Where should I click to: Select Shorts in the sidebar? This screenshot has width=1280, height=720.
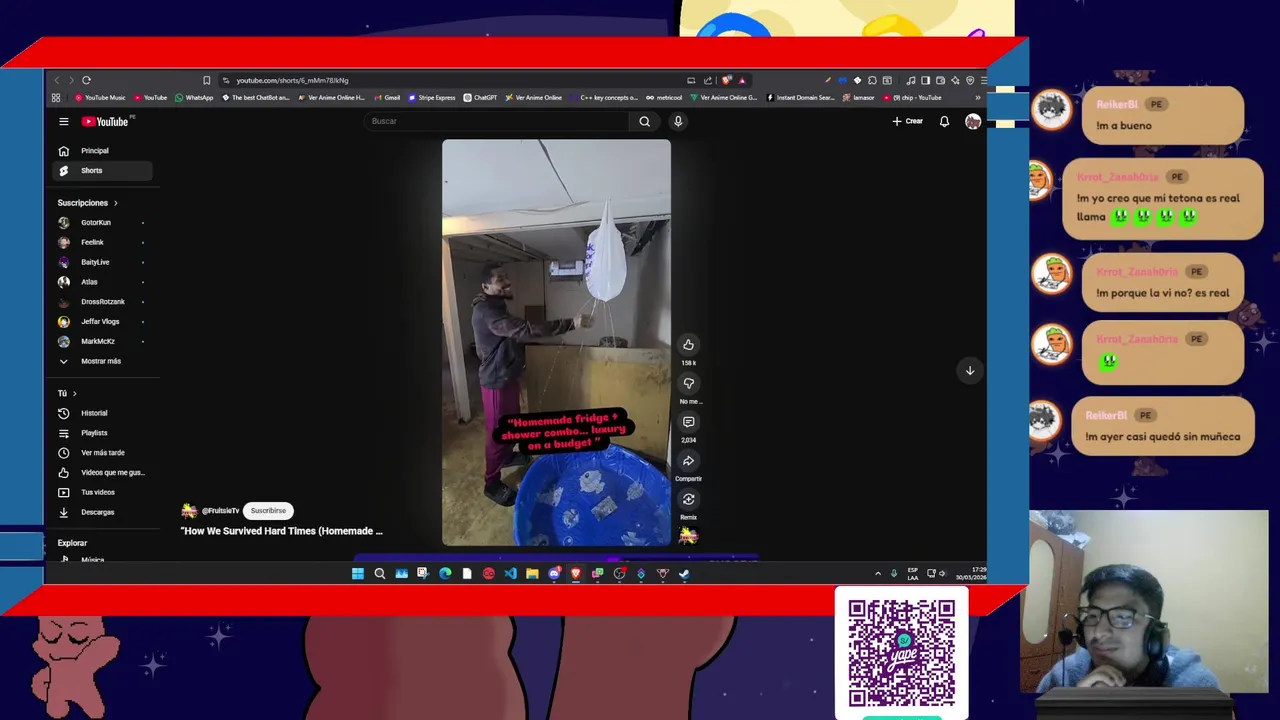click(x=102, y=171)
